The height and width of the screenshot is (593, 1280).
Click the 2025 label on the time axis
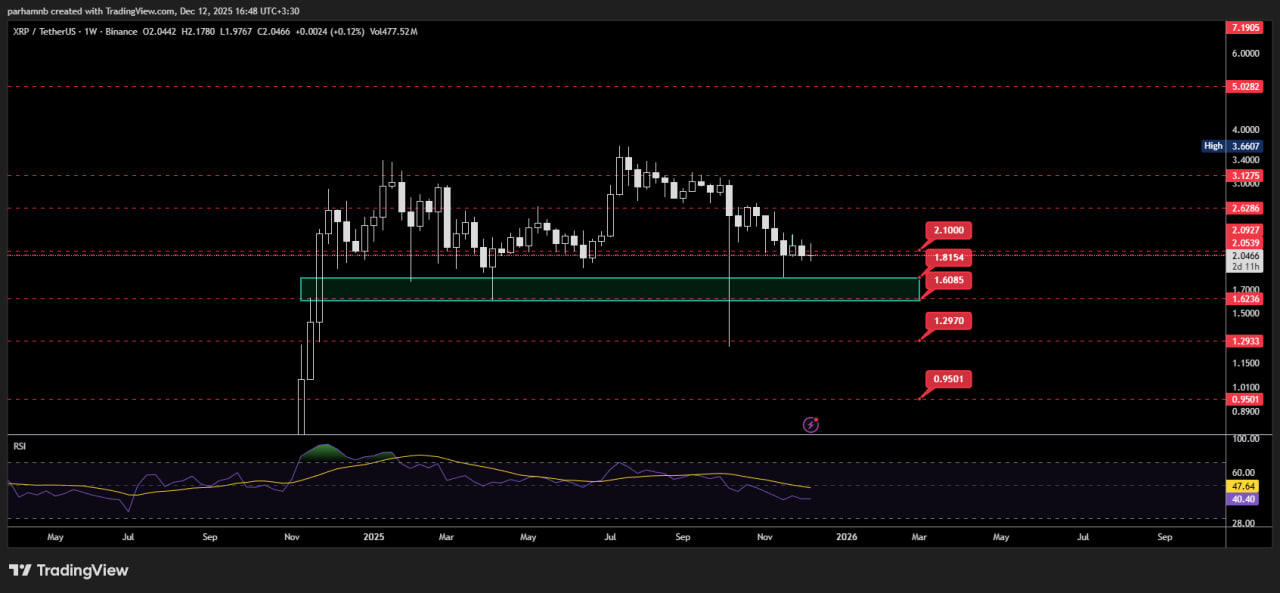374,537
